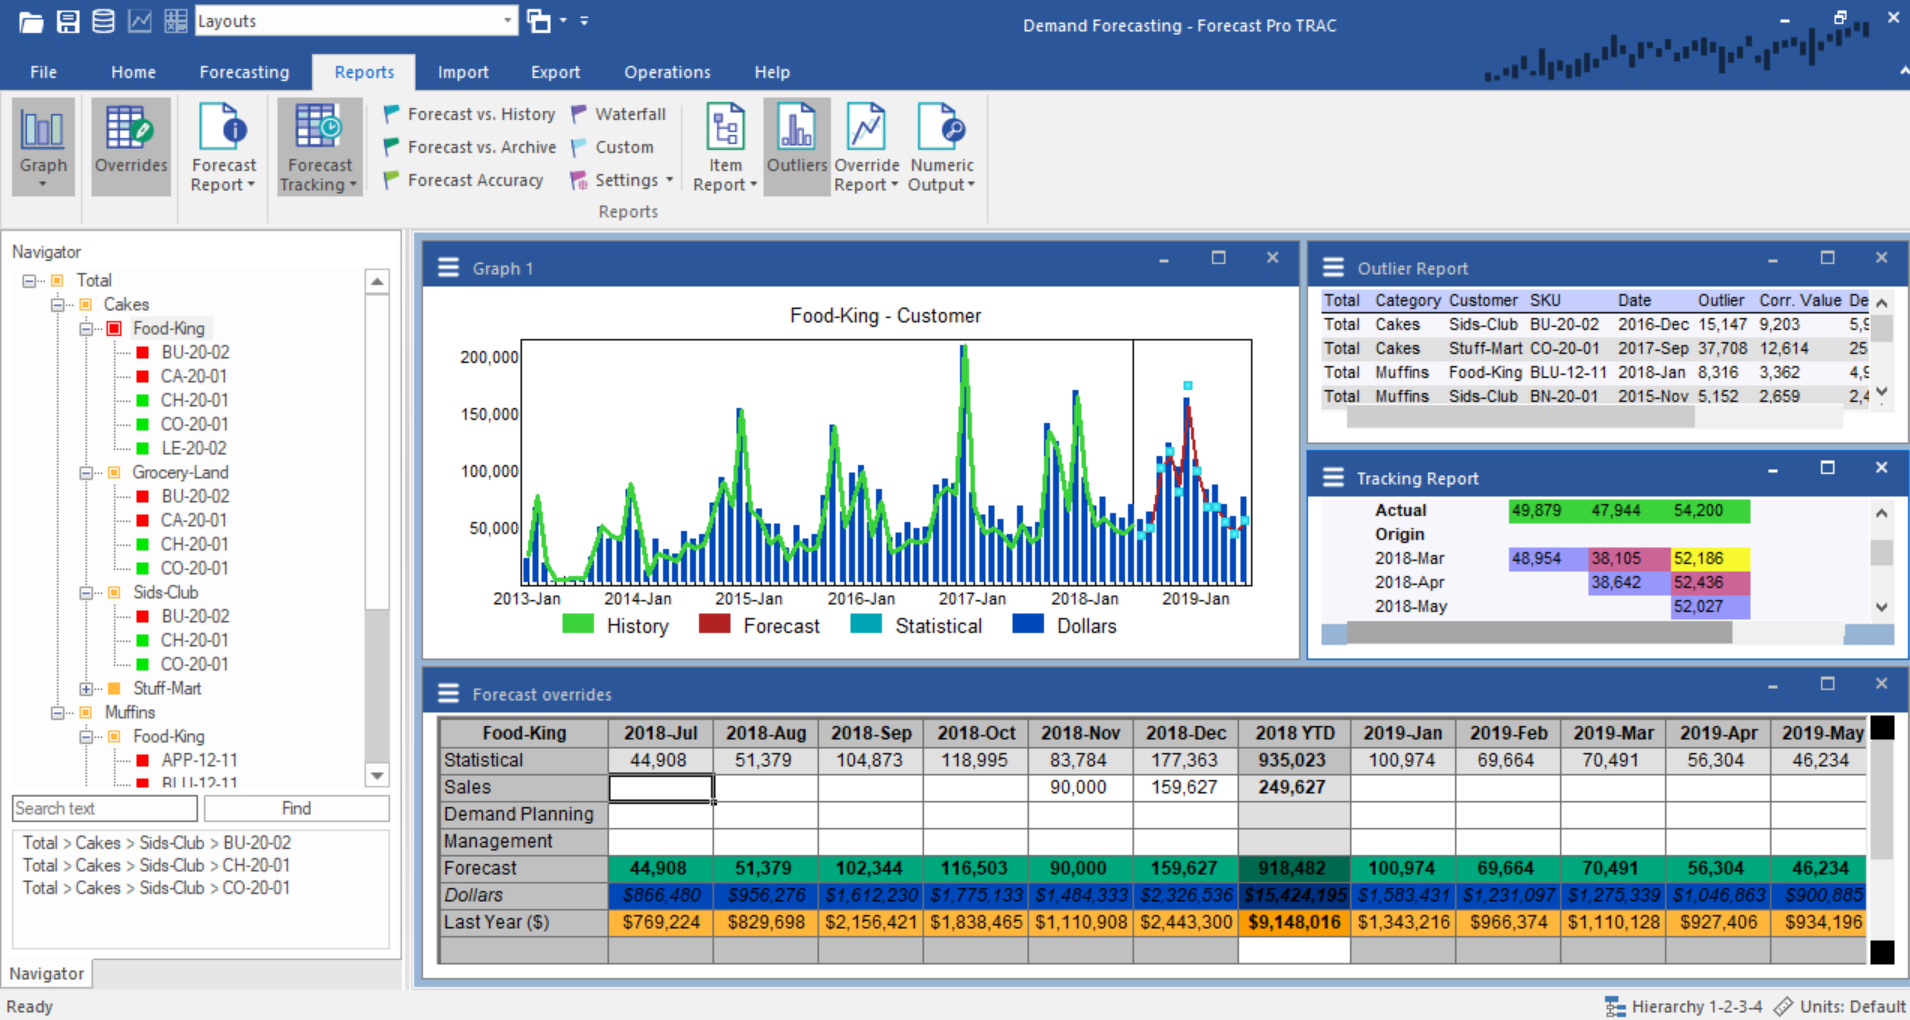Click the green History legend swatch
The height and width of the screenshot is (1020, 1910).
pyautogui.click(x=577, y=624)
